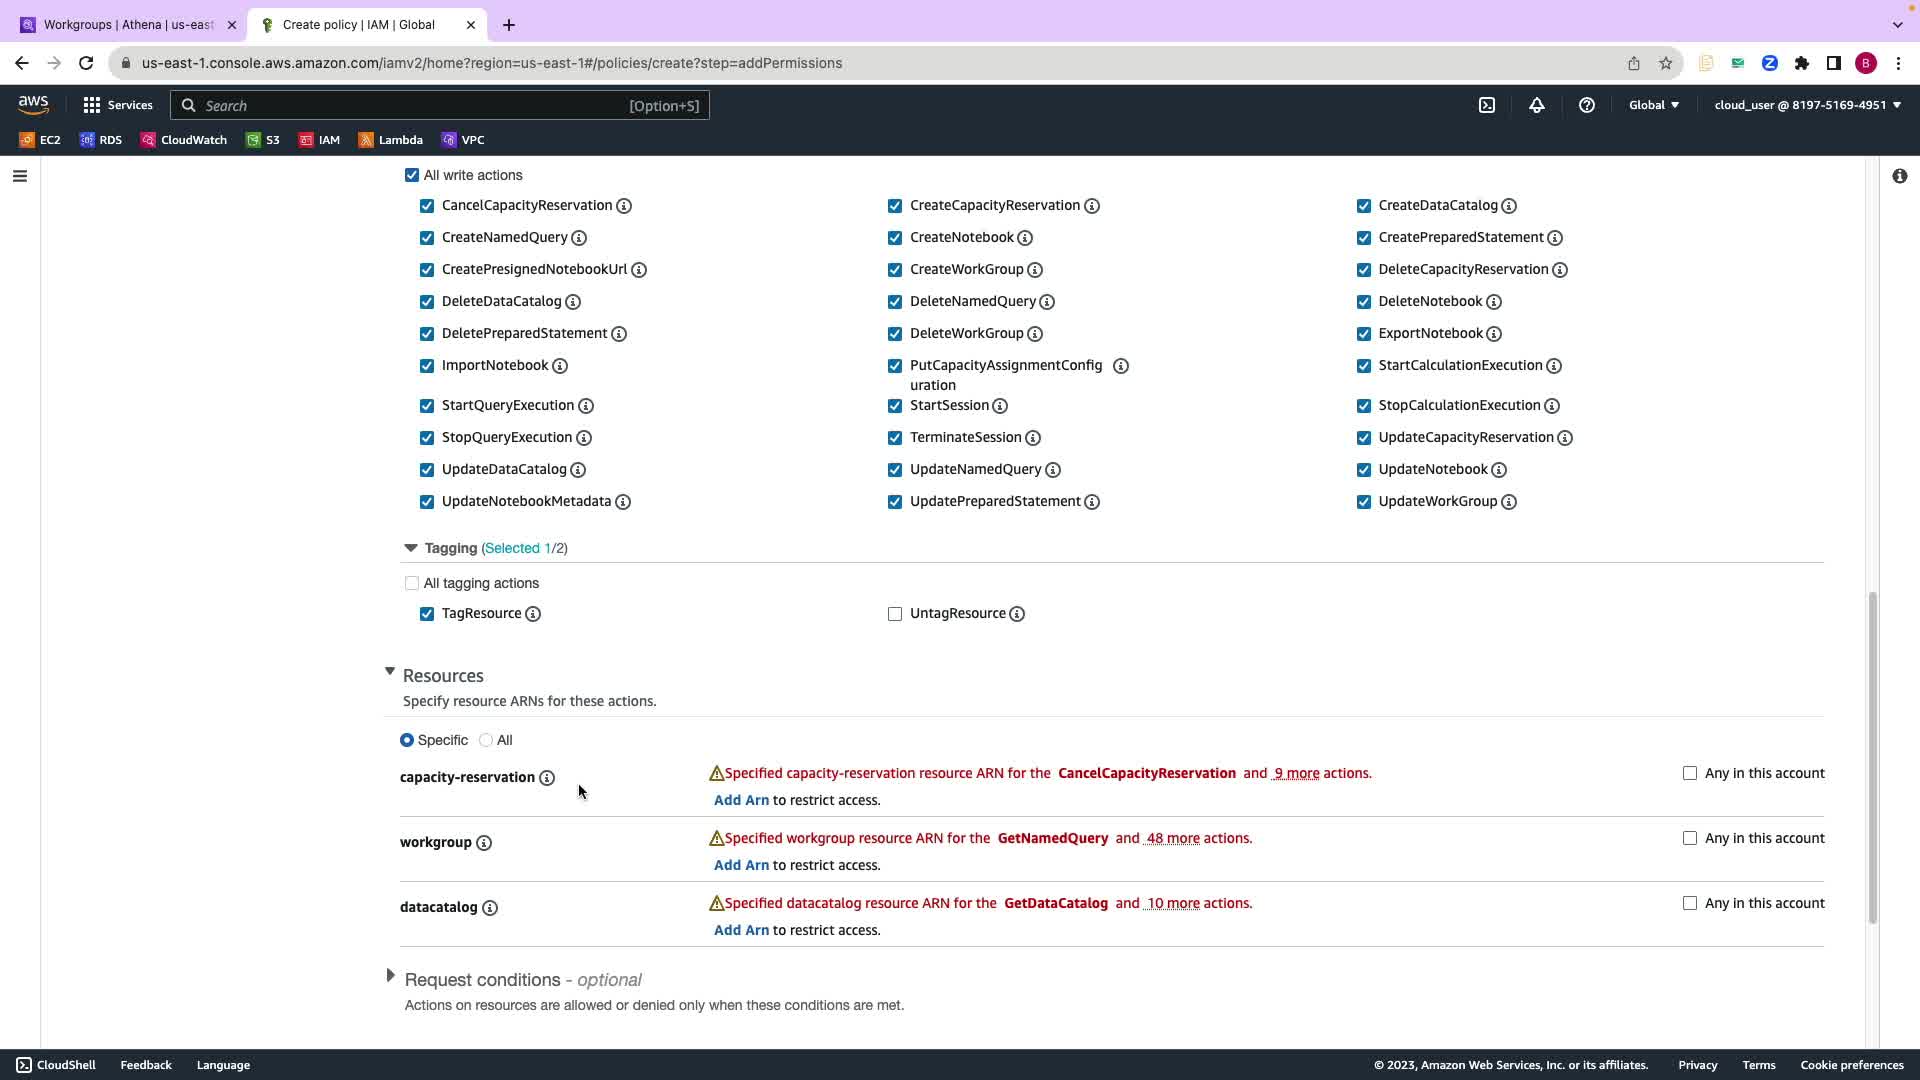The width and height of the screenshot is (1920, 1080).
Task: Open the help question mark icon
Action: click(1587, 105)
